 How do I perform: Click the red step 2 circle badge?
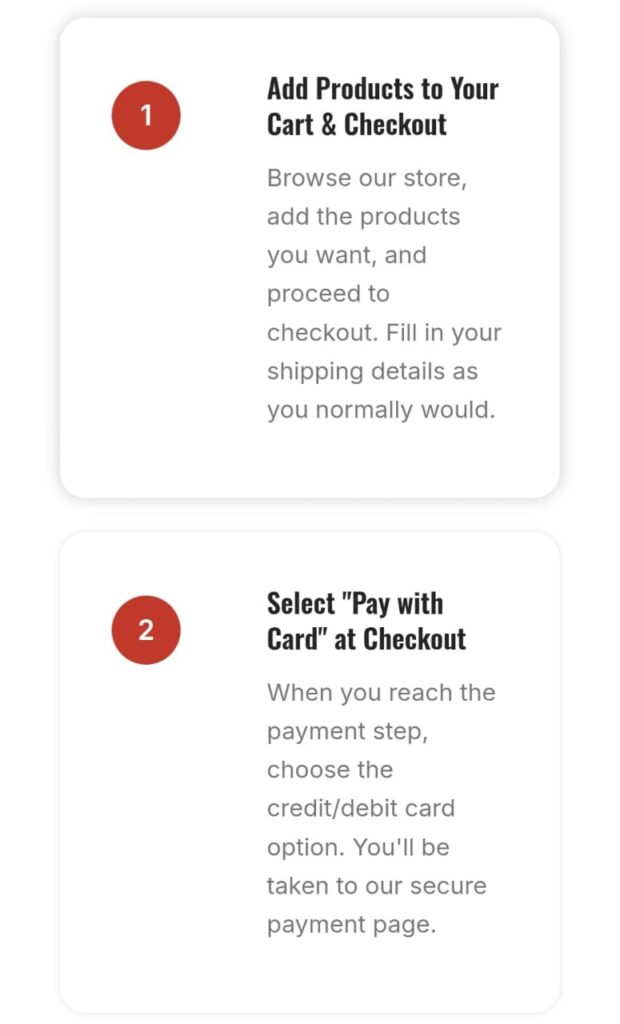(x=146, y=630)
